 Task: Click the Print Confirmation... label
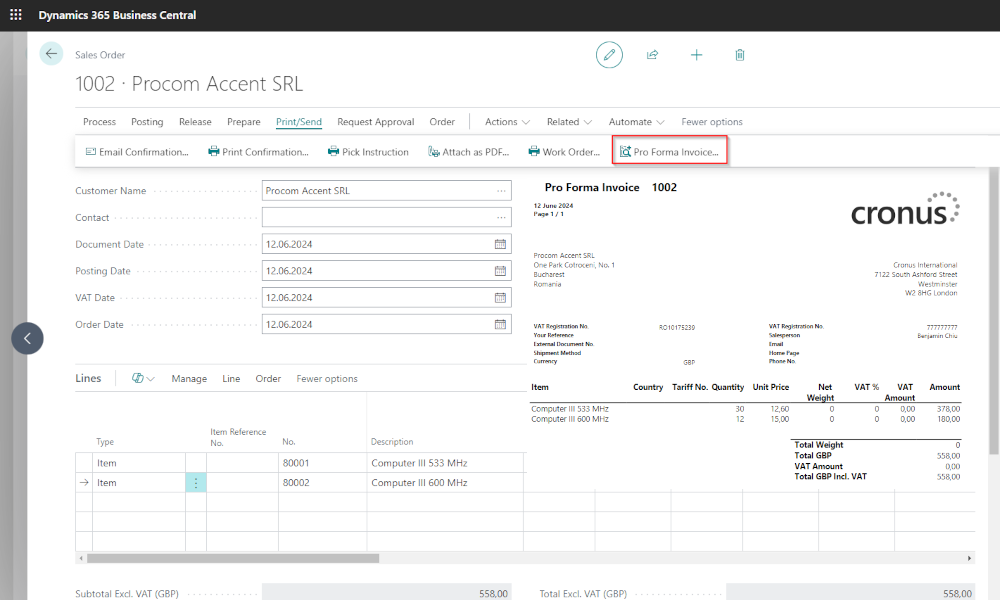[x=265, y=152]
